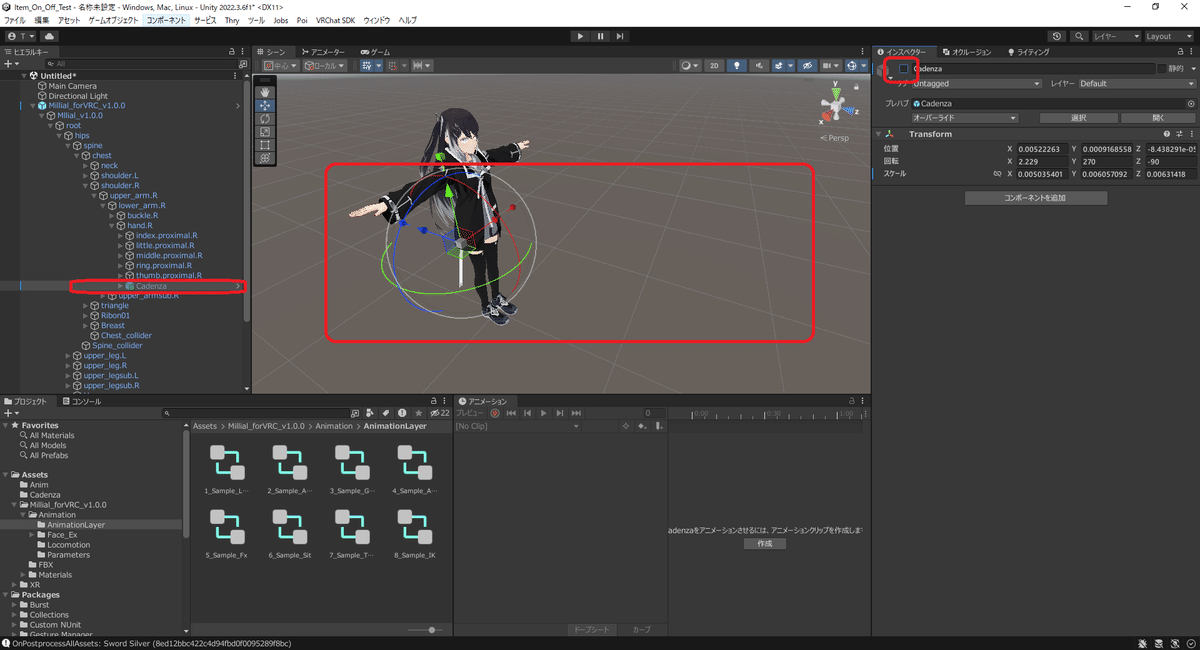Select the Transform tool in scene toolbar
The width and height of the screenshot is (1200, 650).
coord(265,158)
